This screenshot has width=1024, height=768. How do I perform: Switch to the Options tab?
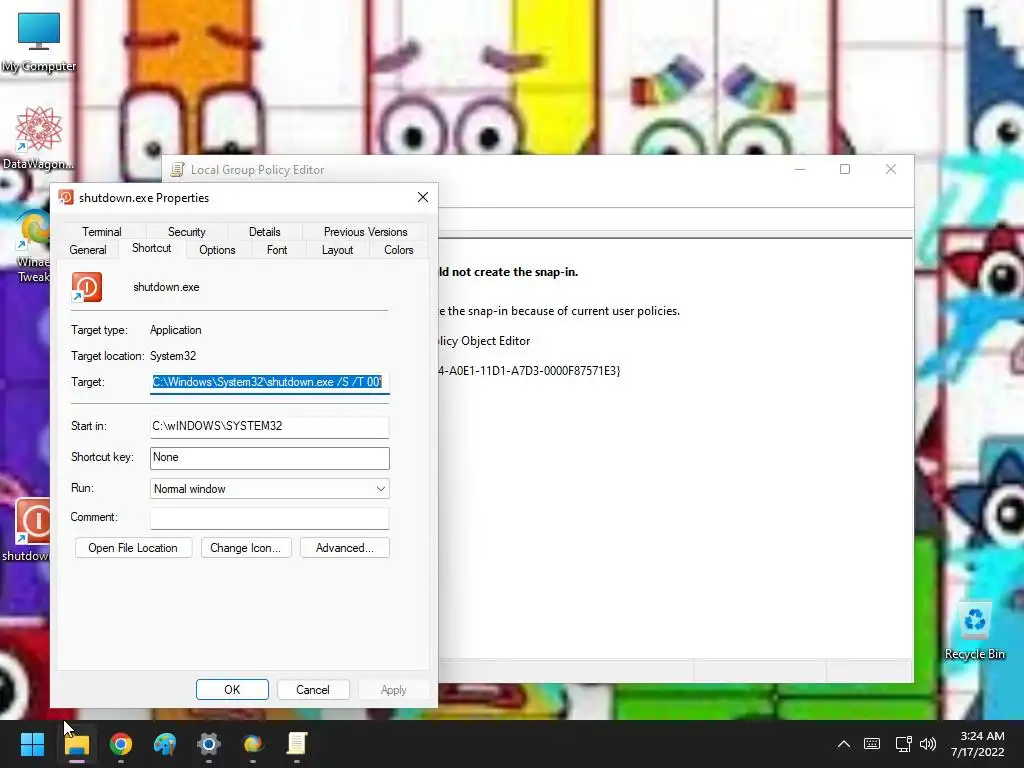[x=217, y=250]
